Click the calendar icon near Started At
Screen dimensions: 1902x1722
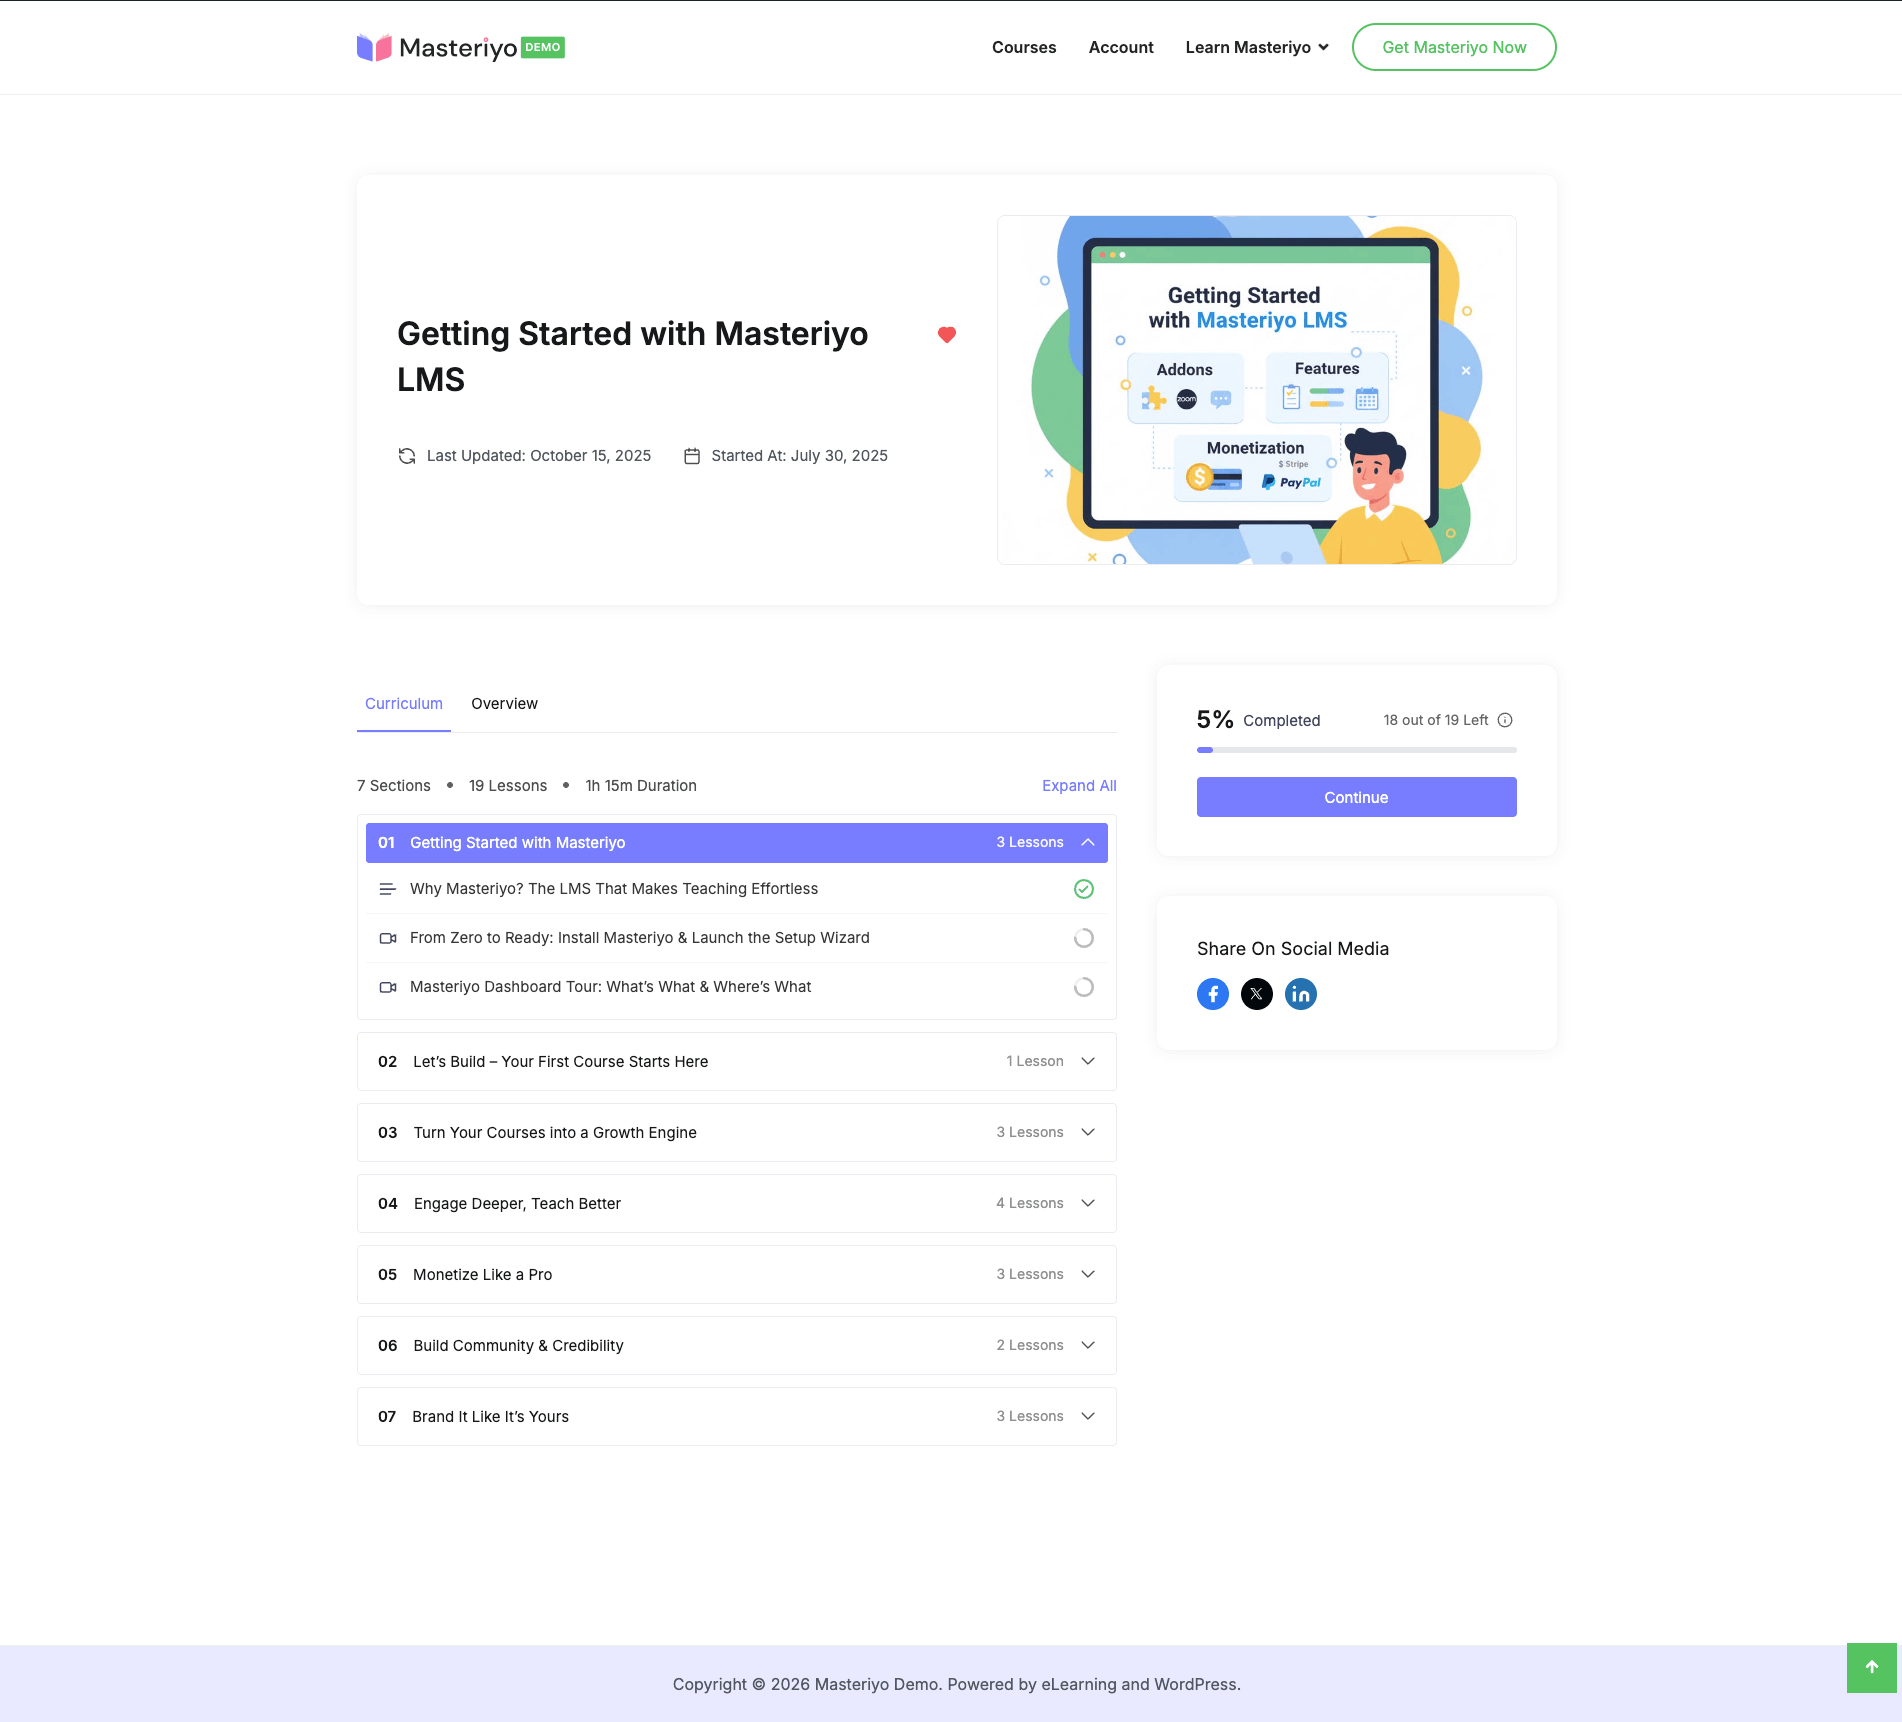coord(692,456)
